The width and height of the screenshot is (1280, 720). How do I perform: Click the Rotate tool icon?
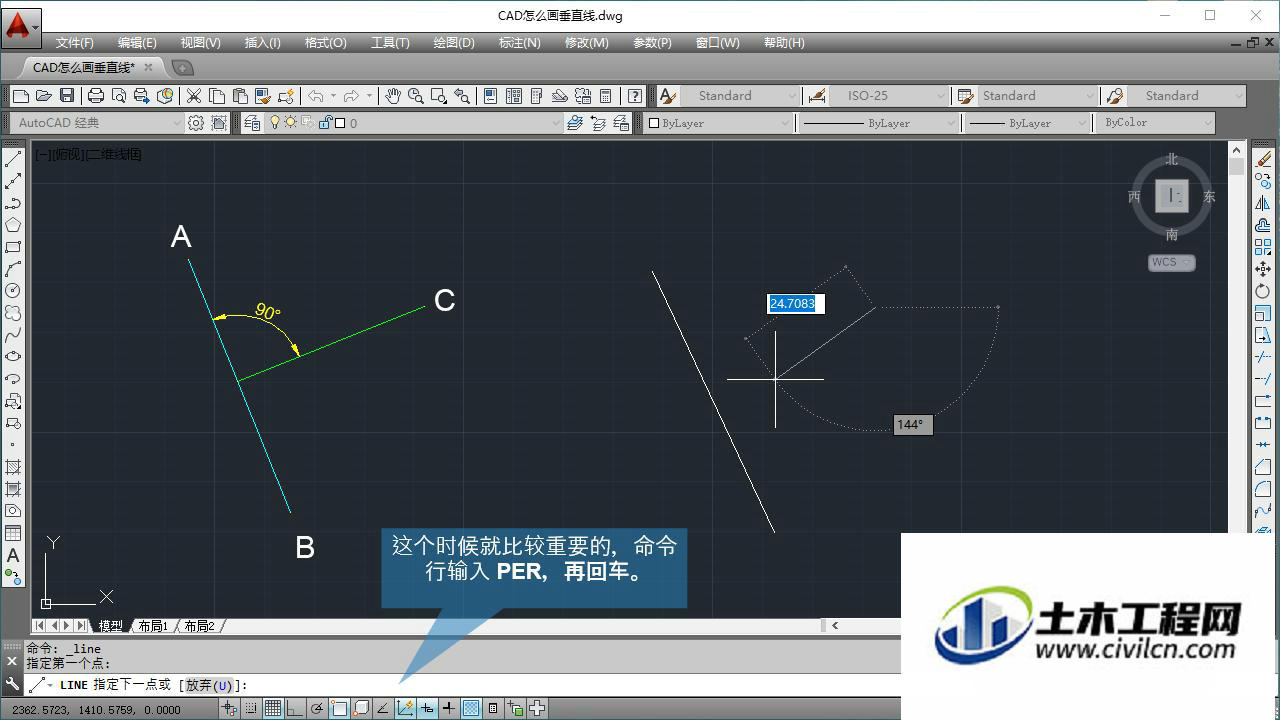(1263, 291)
